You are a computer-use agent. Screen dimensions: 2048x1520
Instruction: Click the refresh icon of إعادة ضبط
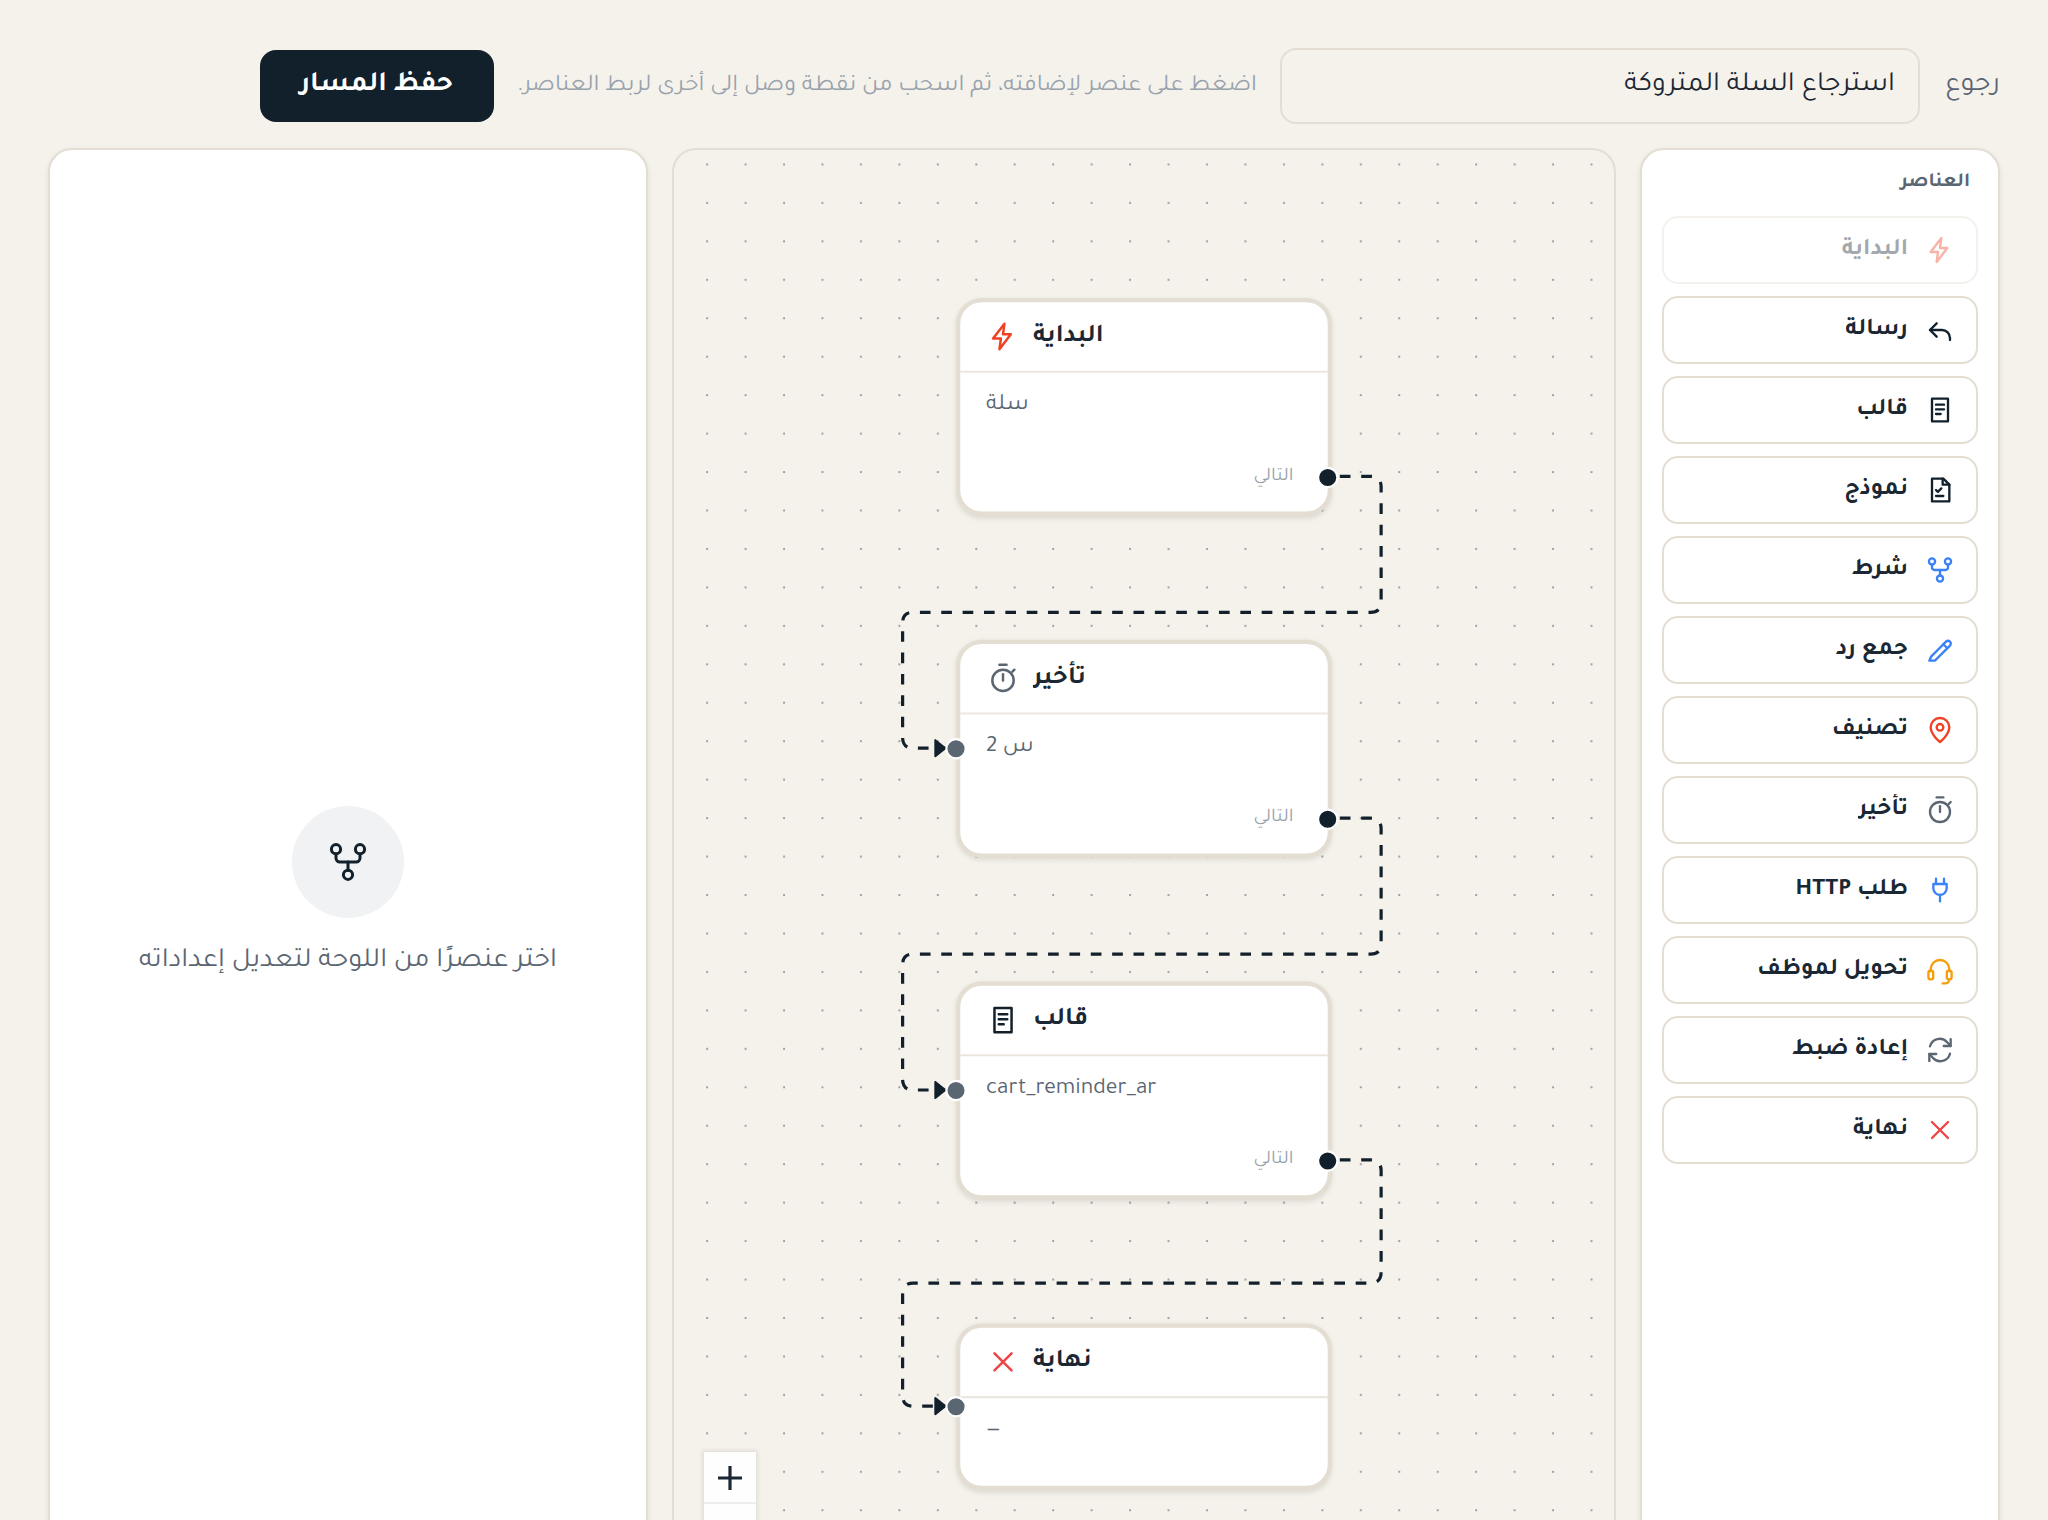click(x=1940, y=1050)
